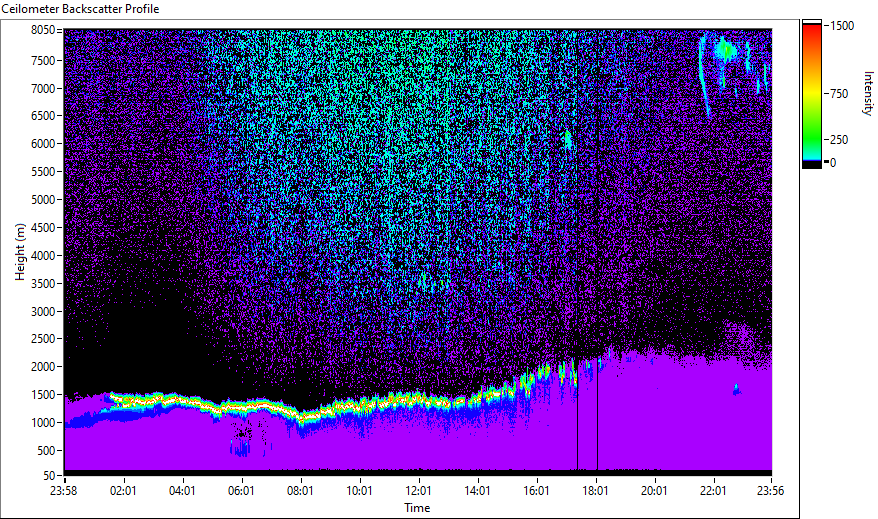This screenshot has height=519, width=878.
Task: Click the 02:01 time tick label
Action: tap(123, 491)
